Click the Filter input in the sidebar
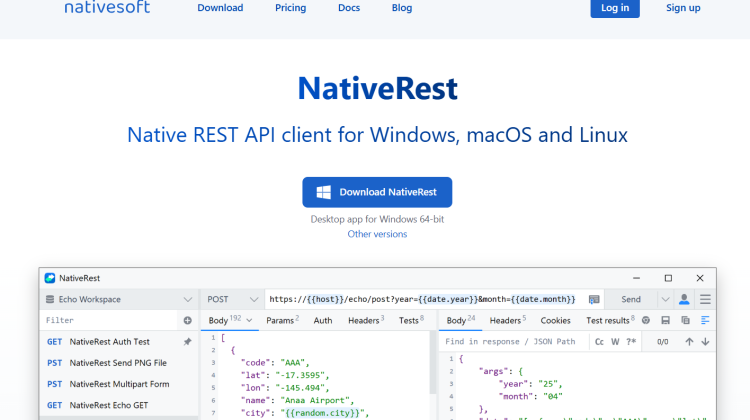This screenshot has height=420, width=750. [109, 321]
